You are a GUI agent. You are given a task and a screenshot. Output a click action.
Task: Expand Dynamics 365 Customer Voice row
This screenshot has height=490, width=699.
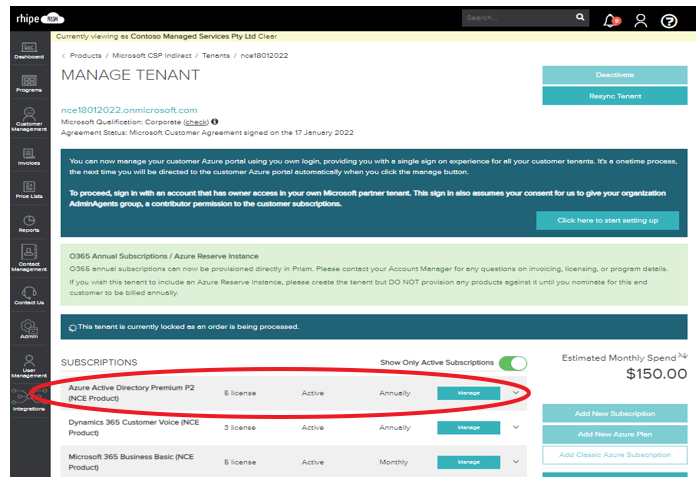(516, 427)
